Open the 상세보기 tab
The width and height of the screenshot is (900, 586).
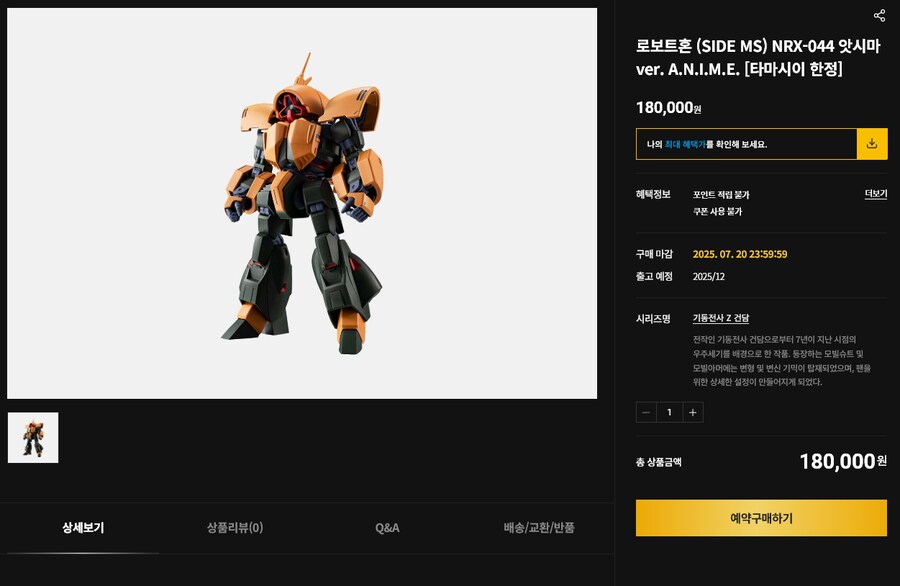tap(83, 527)
